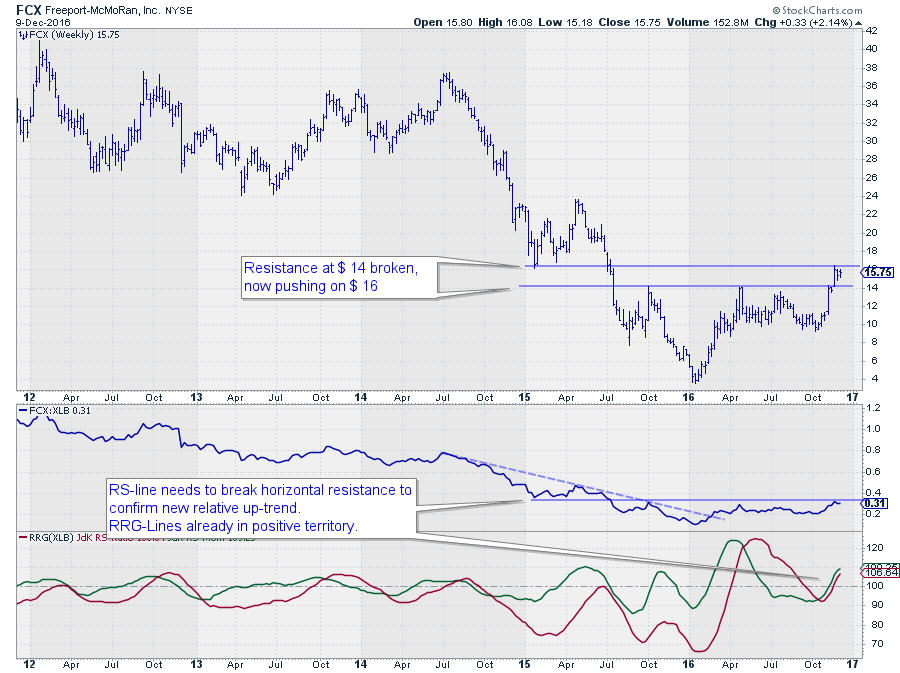Click the FCX (Weekly) 15.75 legend label

tap(74, 35)
